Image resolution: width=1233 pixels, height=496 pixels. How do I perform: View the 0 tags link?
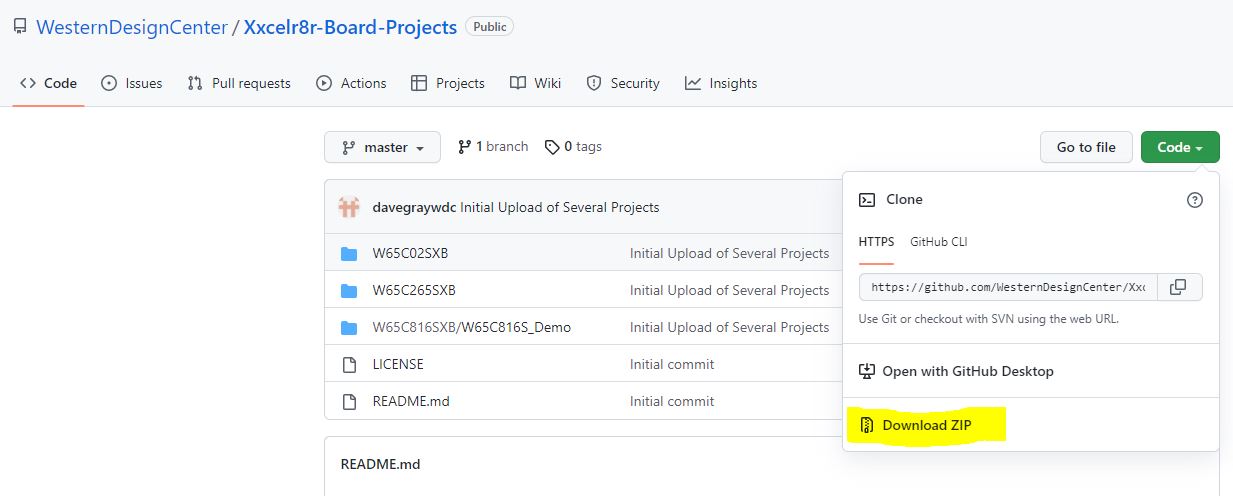(573, 146)
